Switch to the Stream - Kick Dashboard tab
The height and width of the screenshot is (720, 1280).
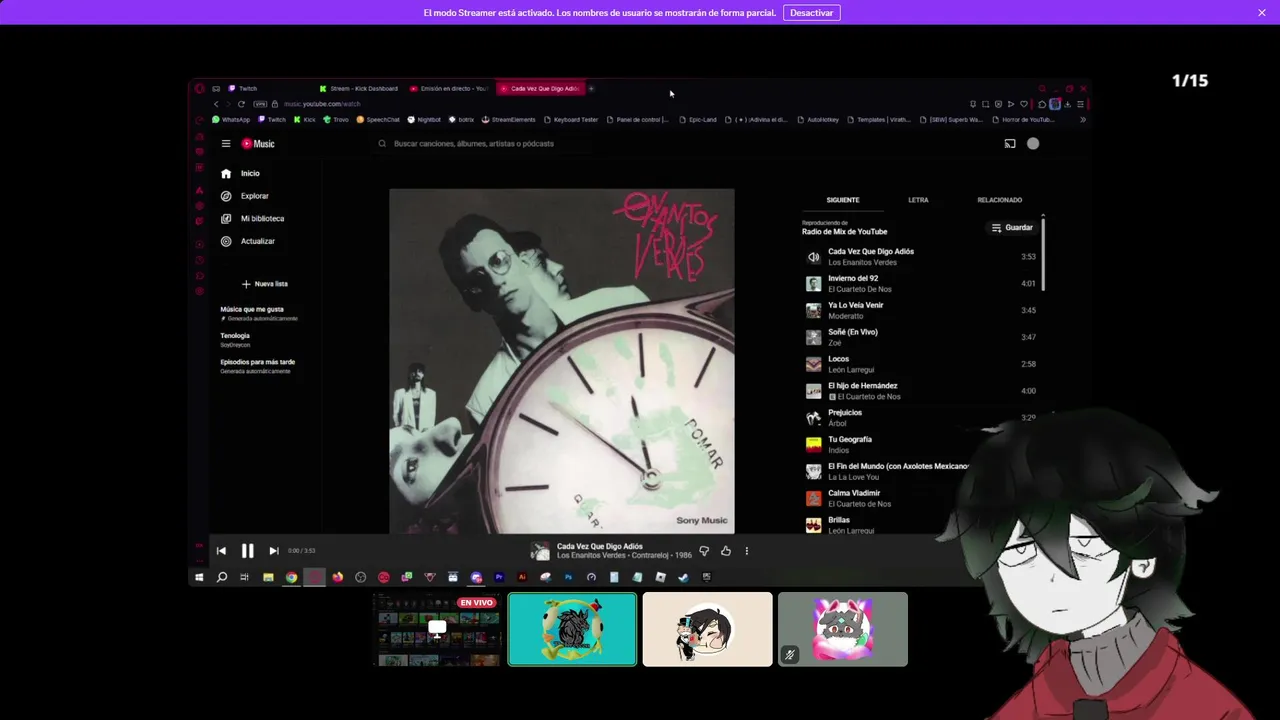point(358,89)
